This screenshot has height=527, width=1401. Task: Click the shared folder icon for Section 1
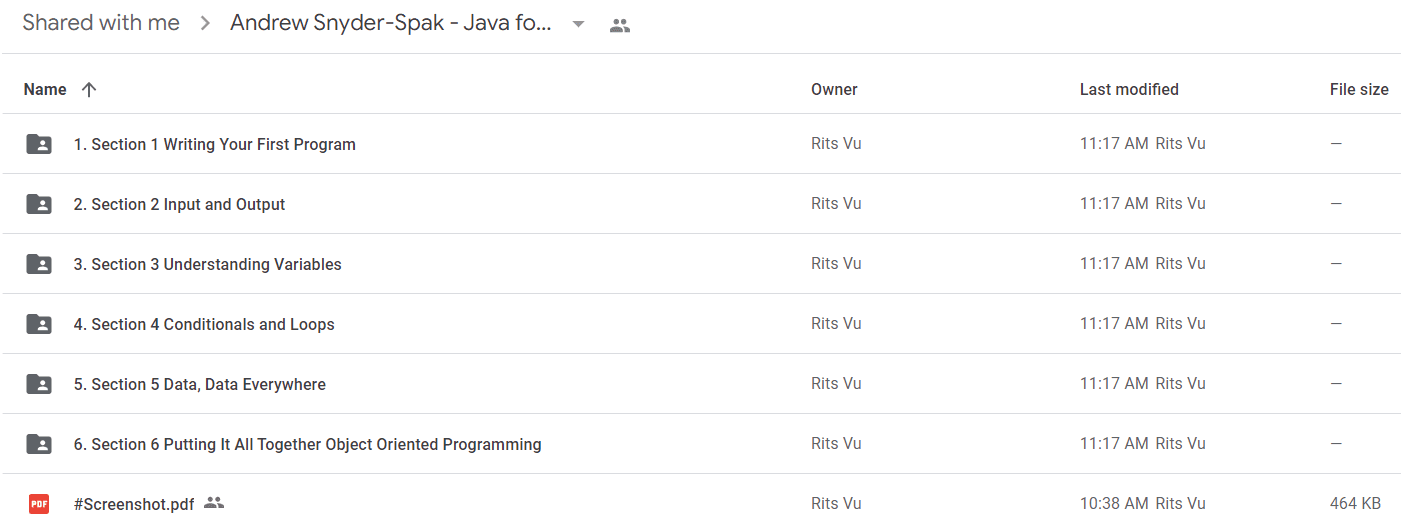coord(39,144)
